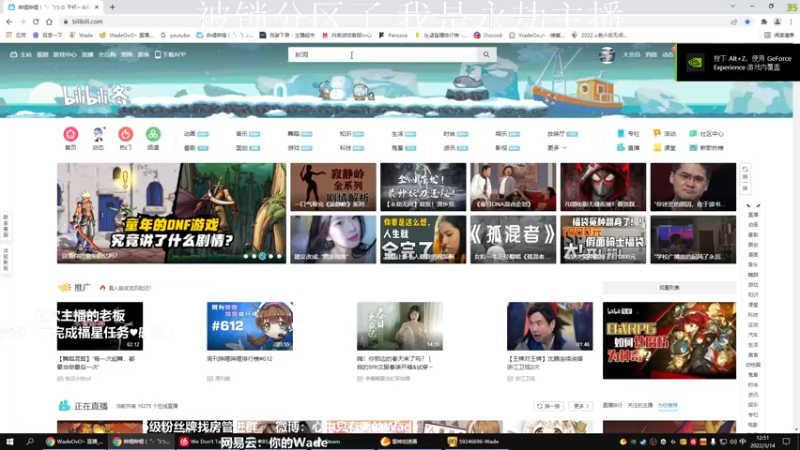This screenshot has width=800, height=450.
Task: Click the search magnifier button
Action: 486,55
